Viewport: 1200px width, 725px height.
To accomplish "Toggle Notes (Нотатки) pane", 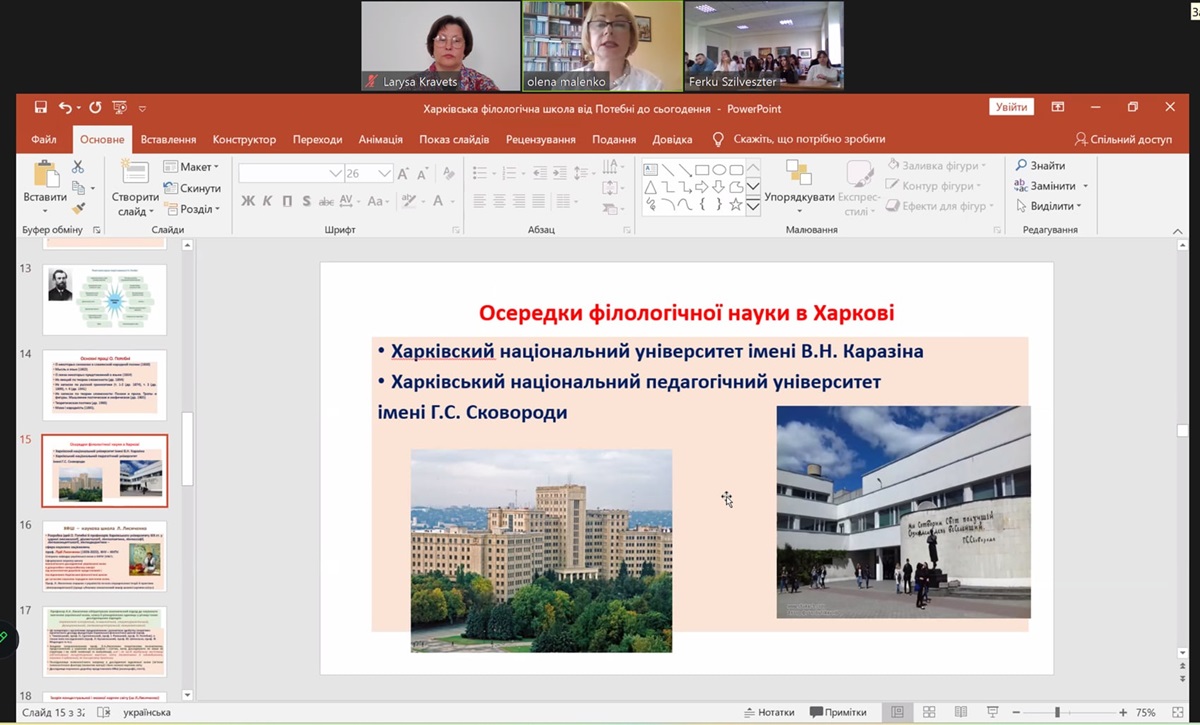I will click(769, 712).
